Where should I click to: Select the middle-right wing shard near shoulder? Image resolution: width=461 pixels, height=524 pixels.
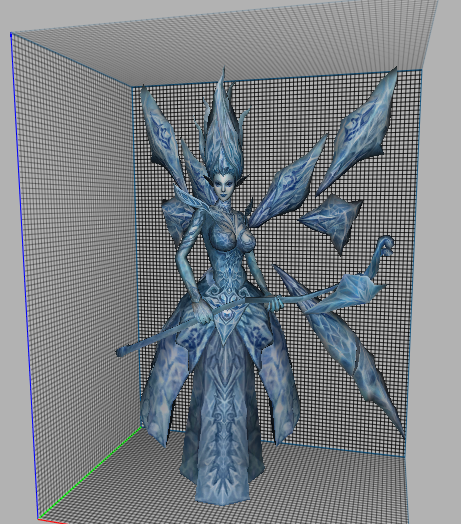tap(287, 182)
